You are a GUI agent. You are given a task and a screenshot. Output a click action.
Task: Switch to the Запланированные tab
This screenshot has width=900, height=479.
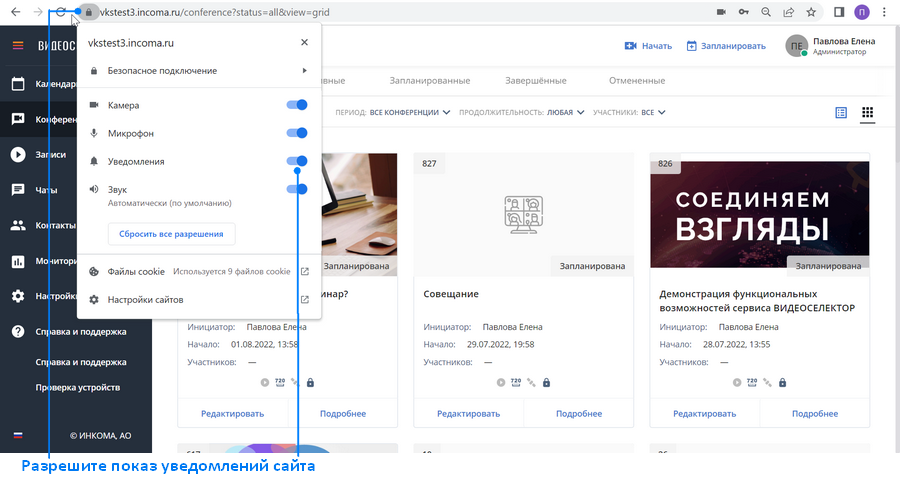point(430,81)
